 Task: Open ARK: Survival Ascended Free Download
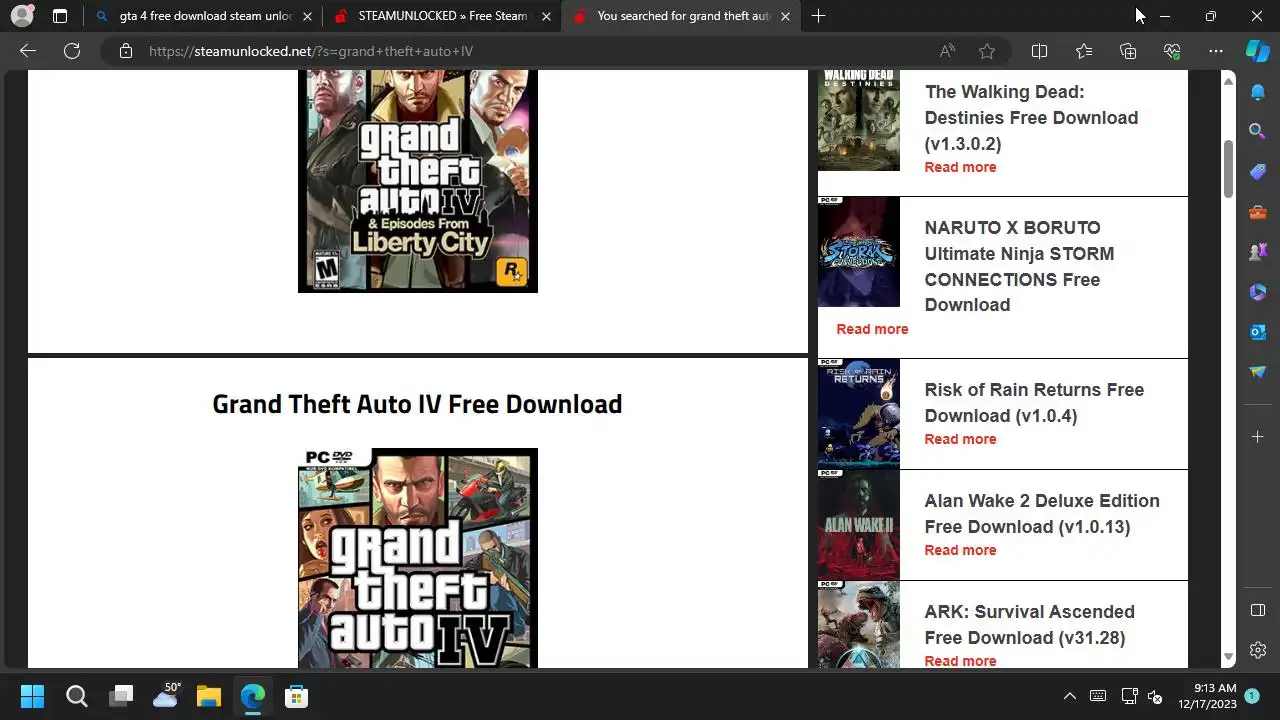point(1029,624)
